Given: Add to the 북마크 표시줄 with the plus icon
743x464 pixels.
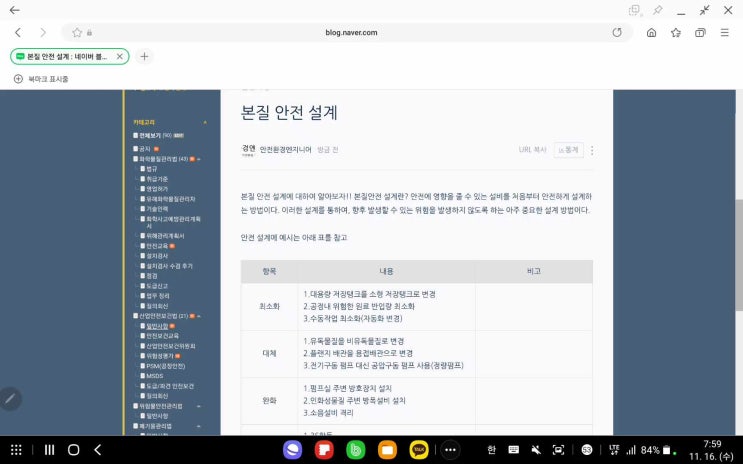Looking at the screenshot, I should 18,79.
